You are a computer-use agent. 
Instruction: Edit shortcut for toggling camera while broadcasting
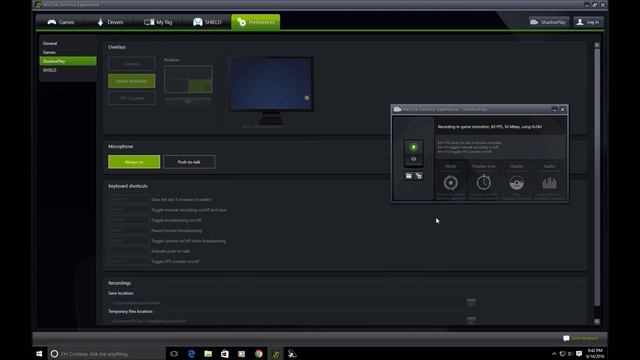pyautogui.click(x=129, y=241)
